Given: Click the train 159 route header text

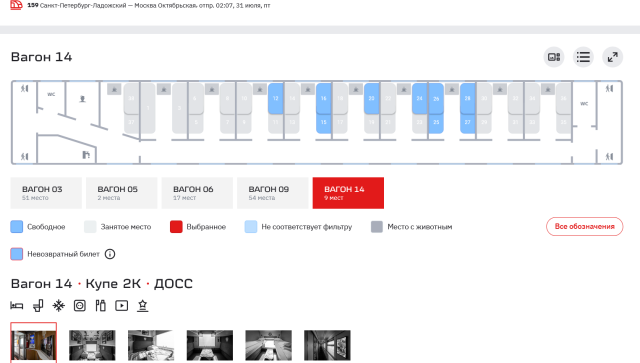Looking at the screenshot, I should coord(149,5).
